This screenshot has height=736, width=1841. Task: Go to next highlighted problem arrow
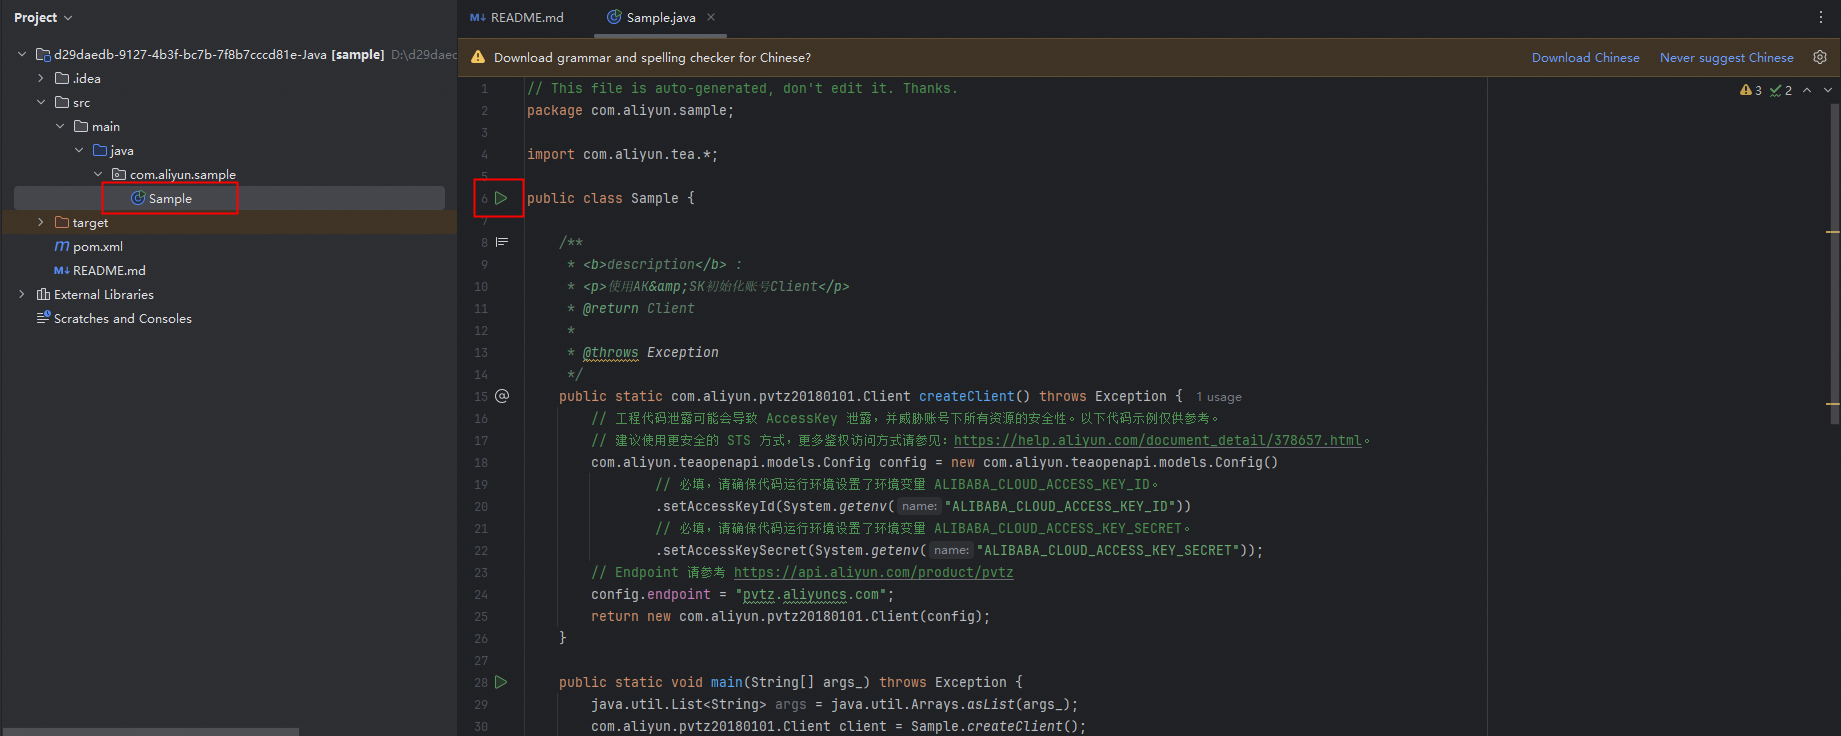pyautogui.click(x=1828, y=90)
